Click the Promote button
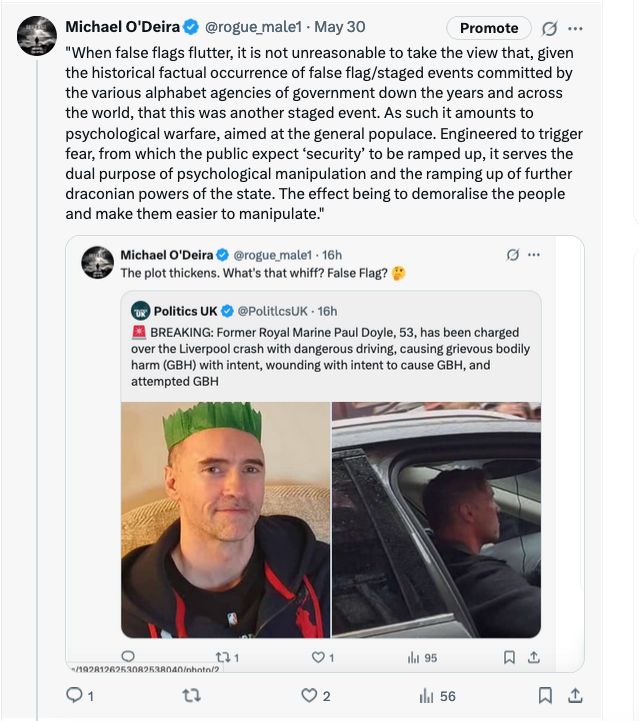Image resolution: width=639 pixels, height=721 pixels. click(489, 28)
